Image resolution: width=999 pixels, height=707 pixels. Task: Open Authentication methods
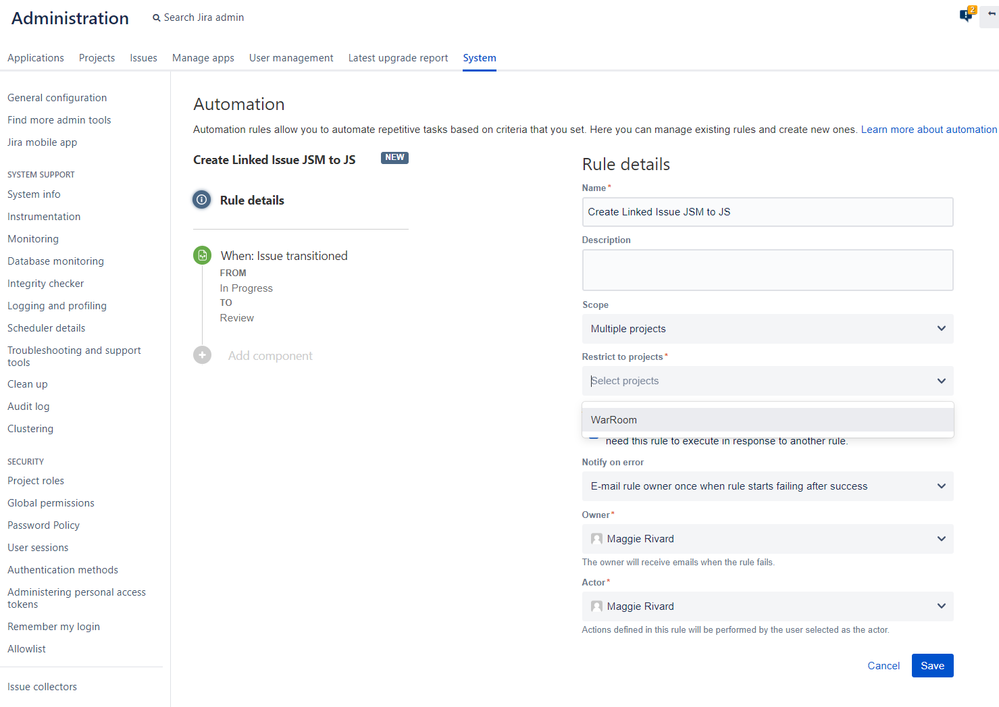click(63, 570)
